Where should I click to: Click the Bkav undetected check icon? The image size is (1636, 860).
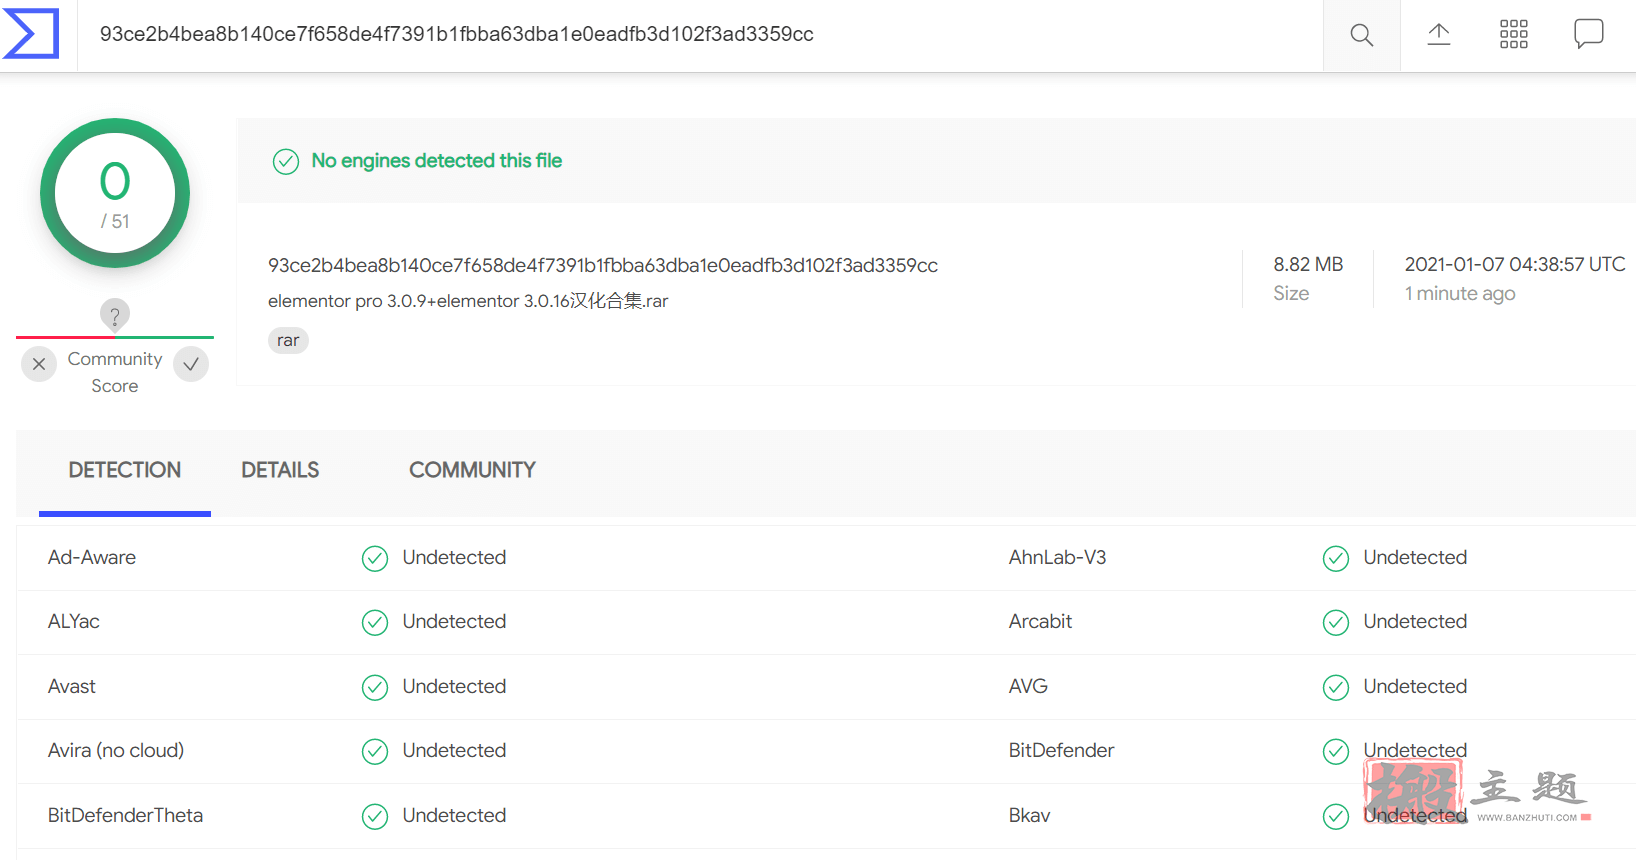pos(1336,816)
